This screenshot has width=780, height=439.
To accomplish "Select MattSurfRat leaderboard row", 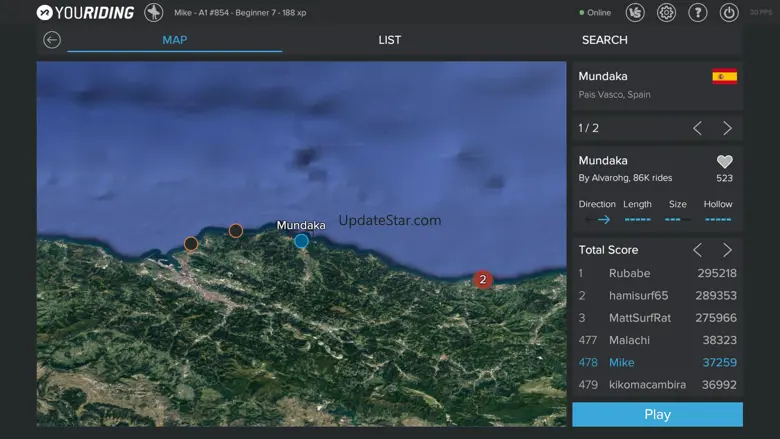I will coord(657,318).
